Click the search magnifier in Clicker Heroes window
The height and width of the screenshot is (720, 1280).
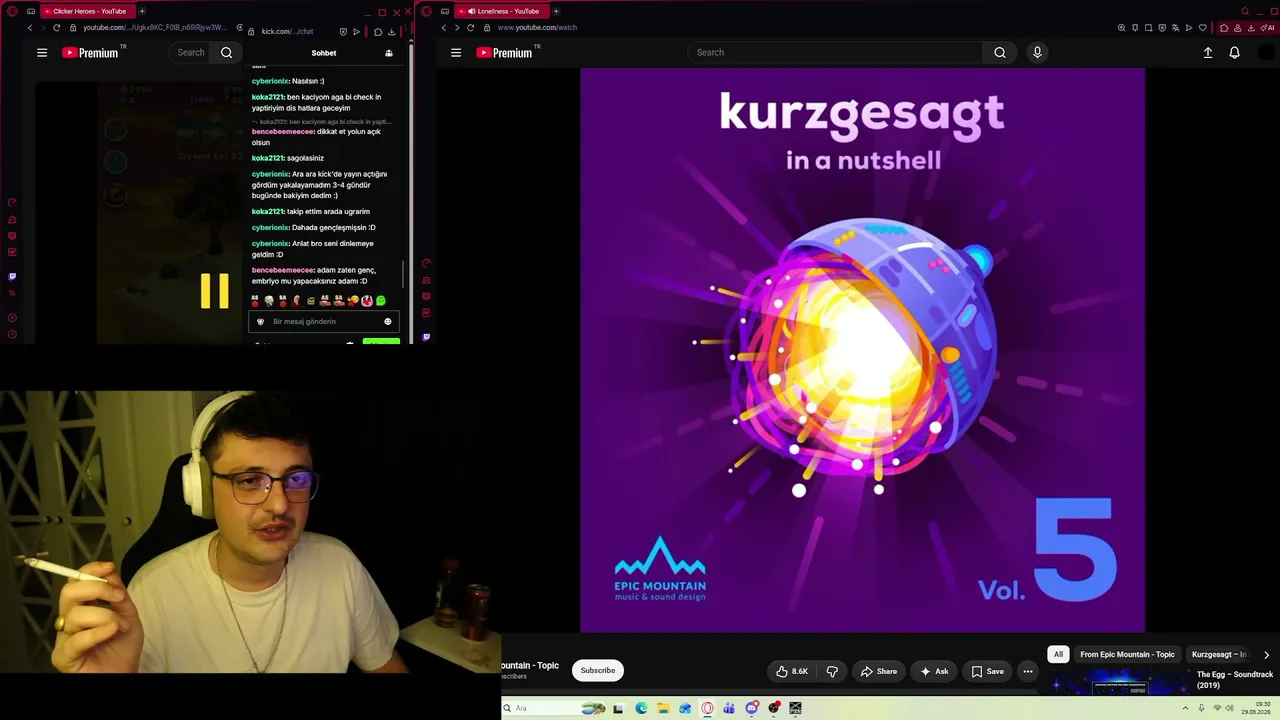point(226,53)
